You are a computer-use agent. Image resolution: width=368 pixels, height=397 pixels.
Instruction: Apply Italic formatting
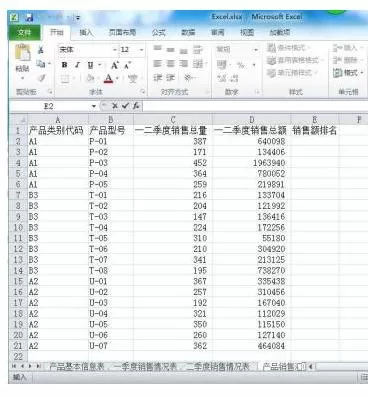[77, 65]
